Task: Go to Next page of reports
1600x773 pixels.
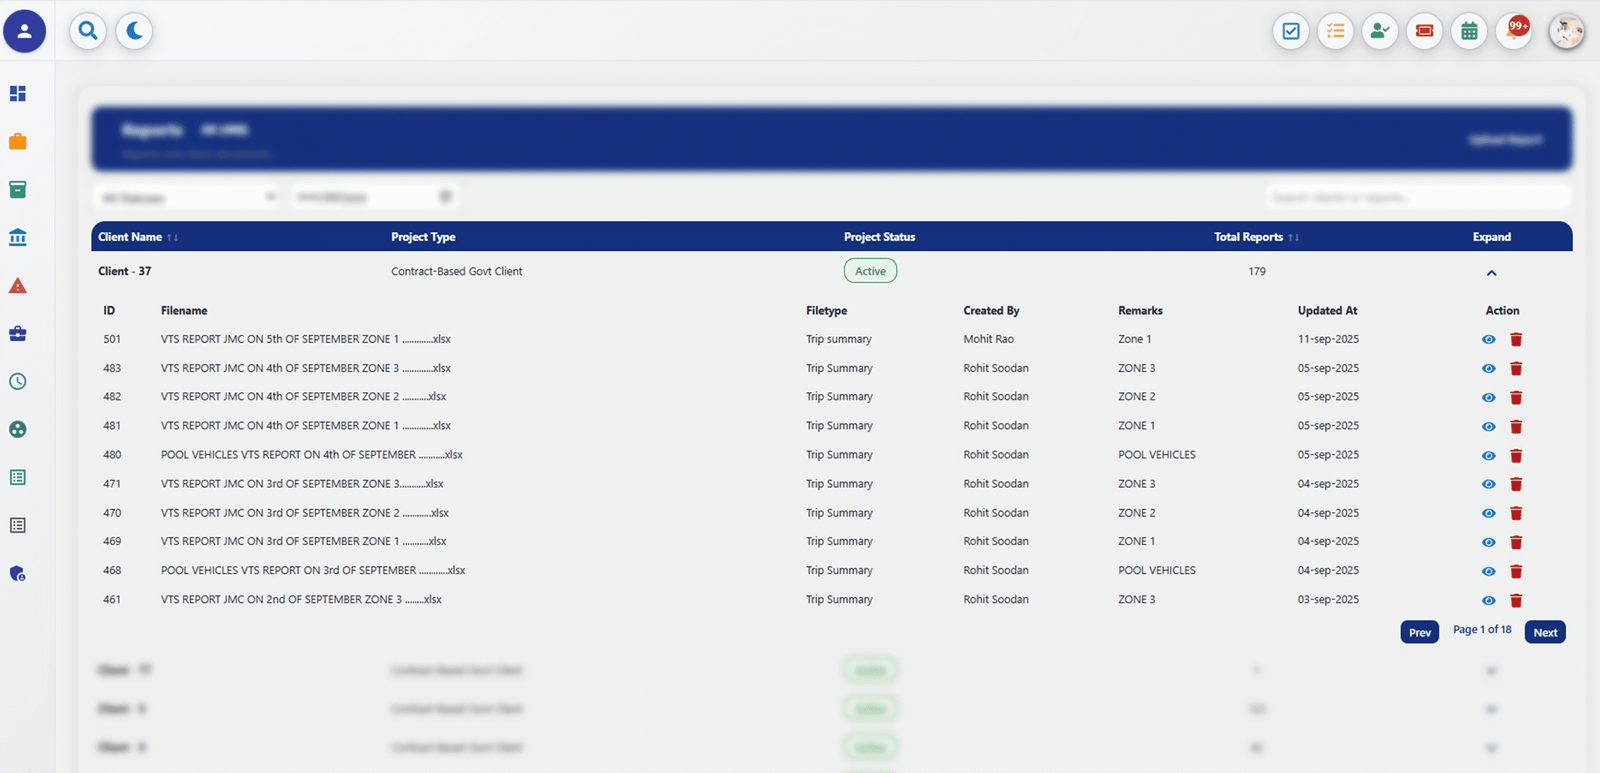Action: click(1545, 632)
